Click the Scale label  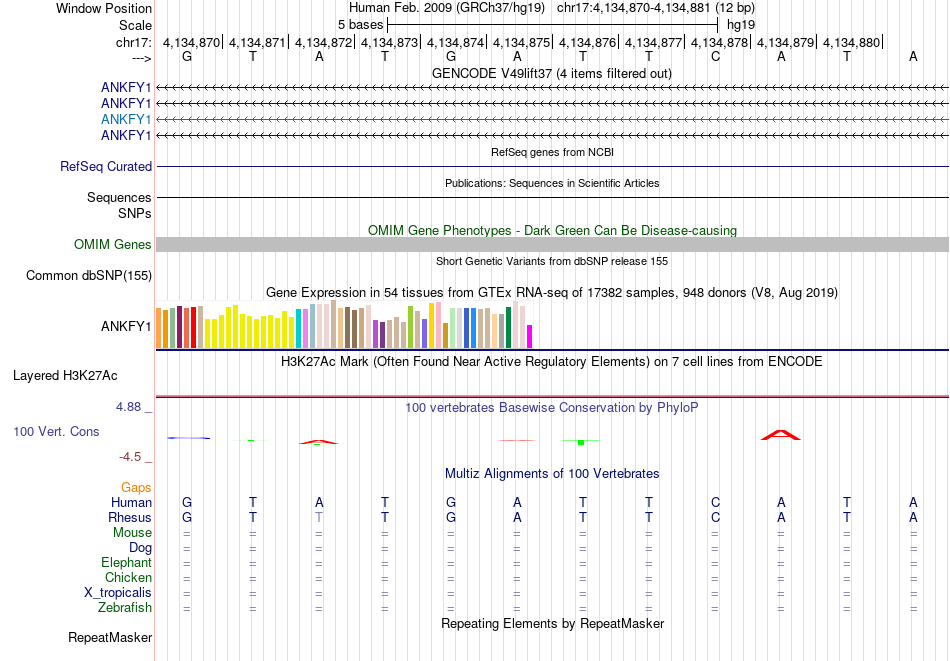point(136,25)
